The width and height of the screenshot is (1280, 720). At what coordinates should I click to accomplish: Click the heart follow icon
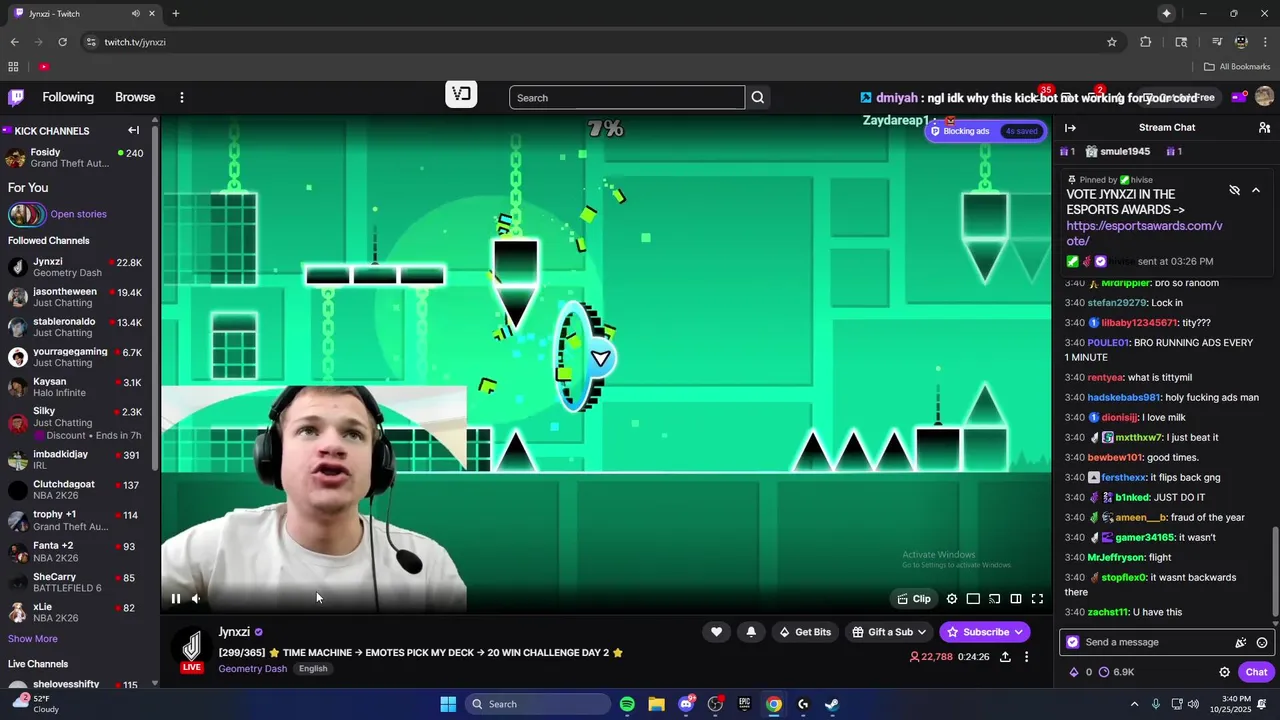pyautogui.click(x=716, y=632)
